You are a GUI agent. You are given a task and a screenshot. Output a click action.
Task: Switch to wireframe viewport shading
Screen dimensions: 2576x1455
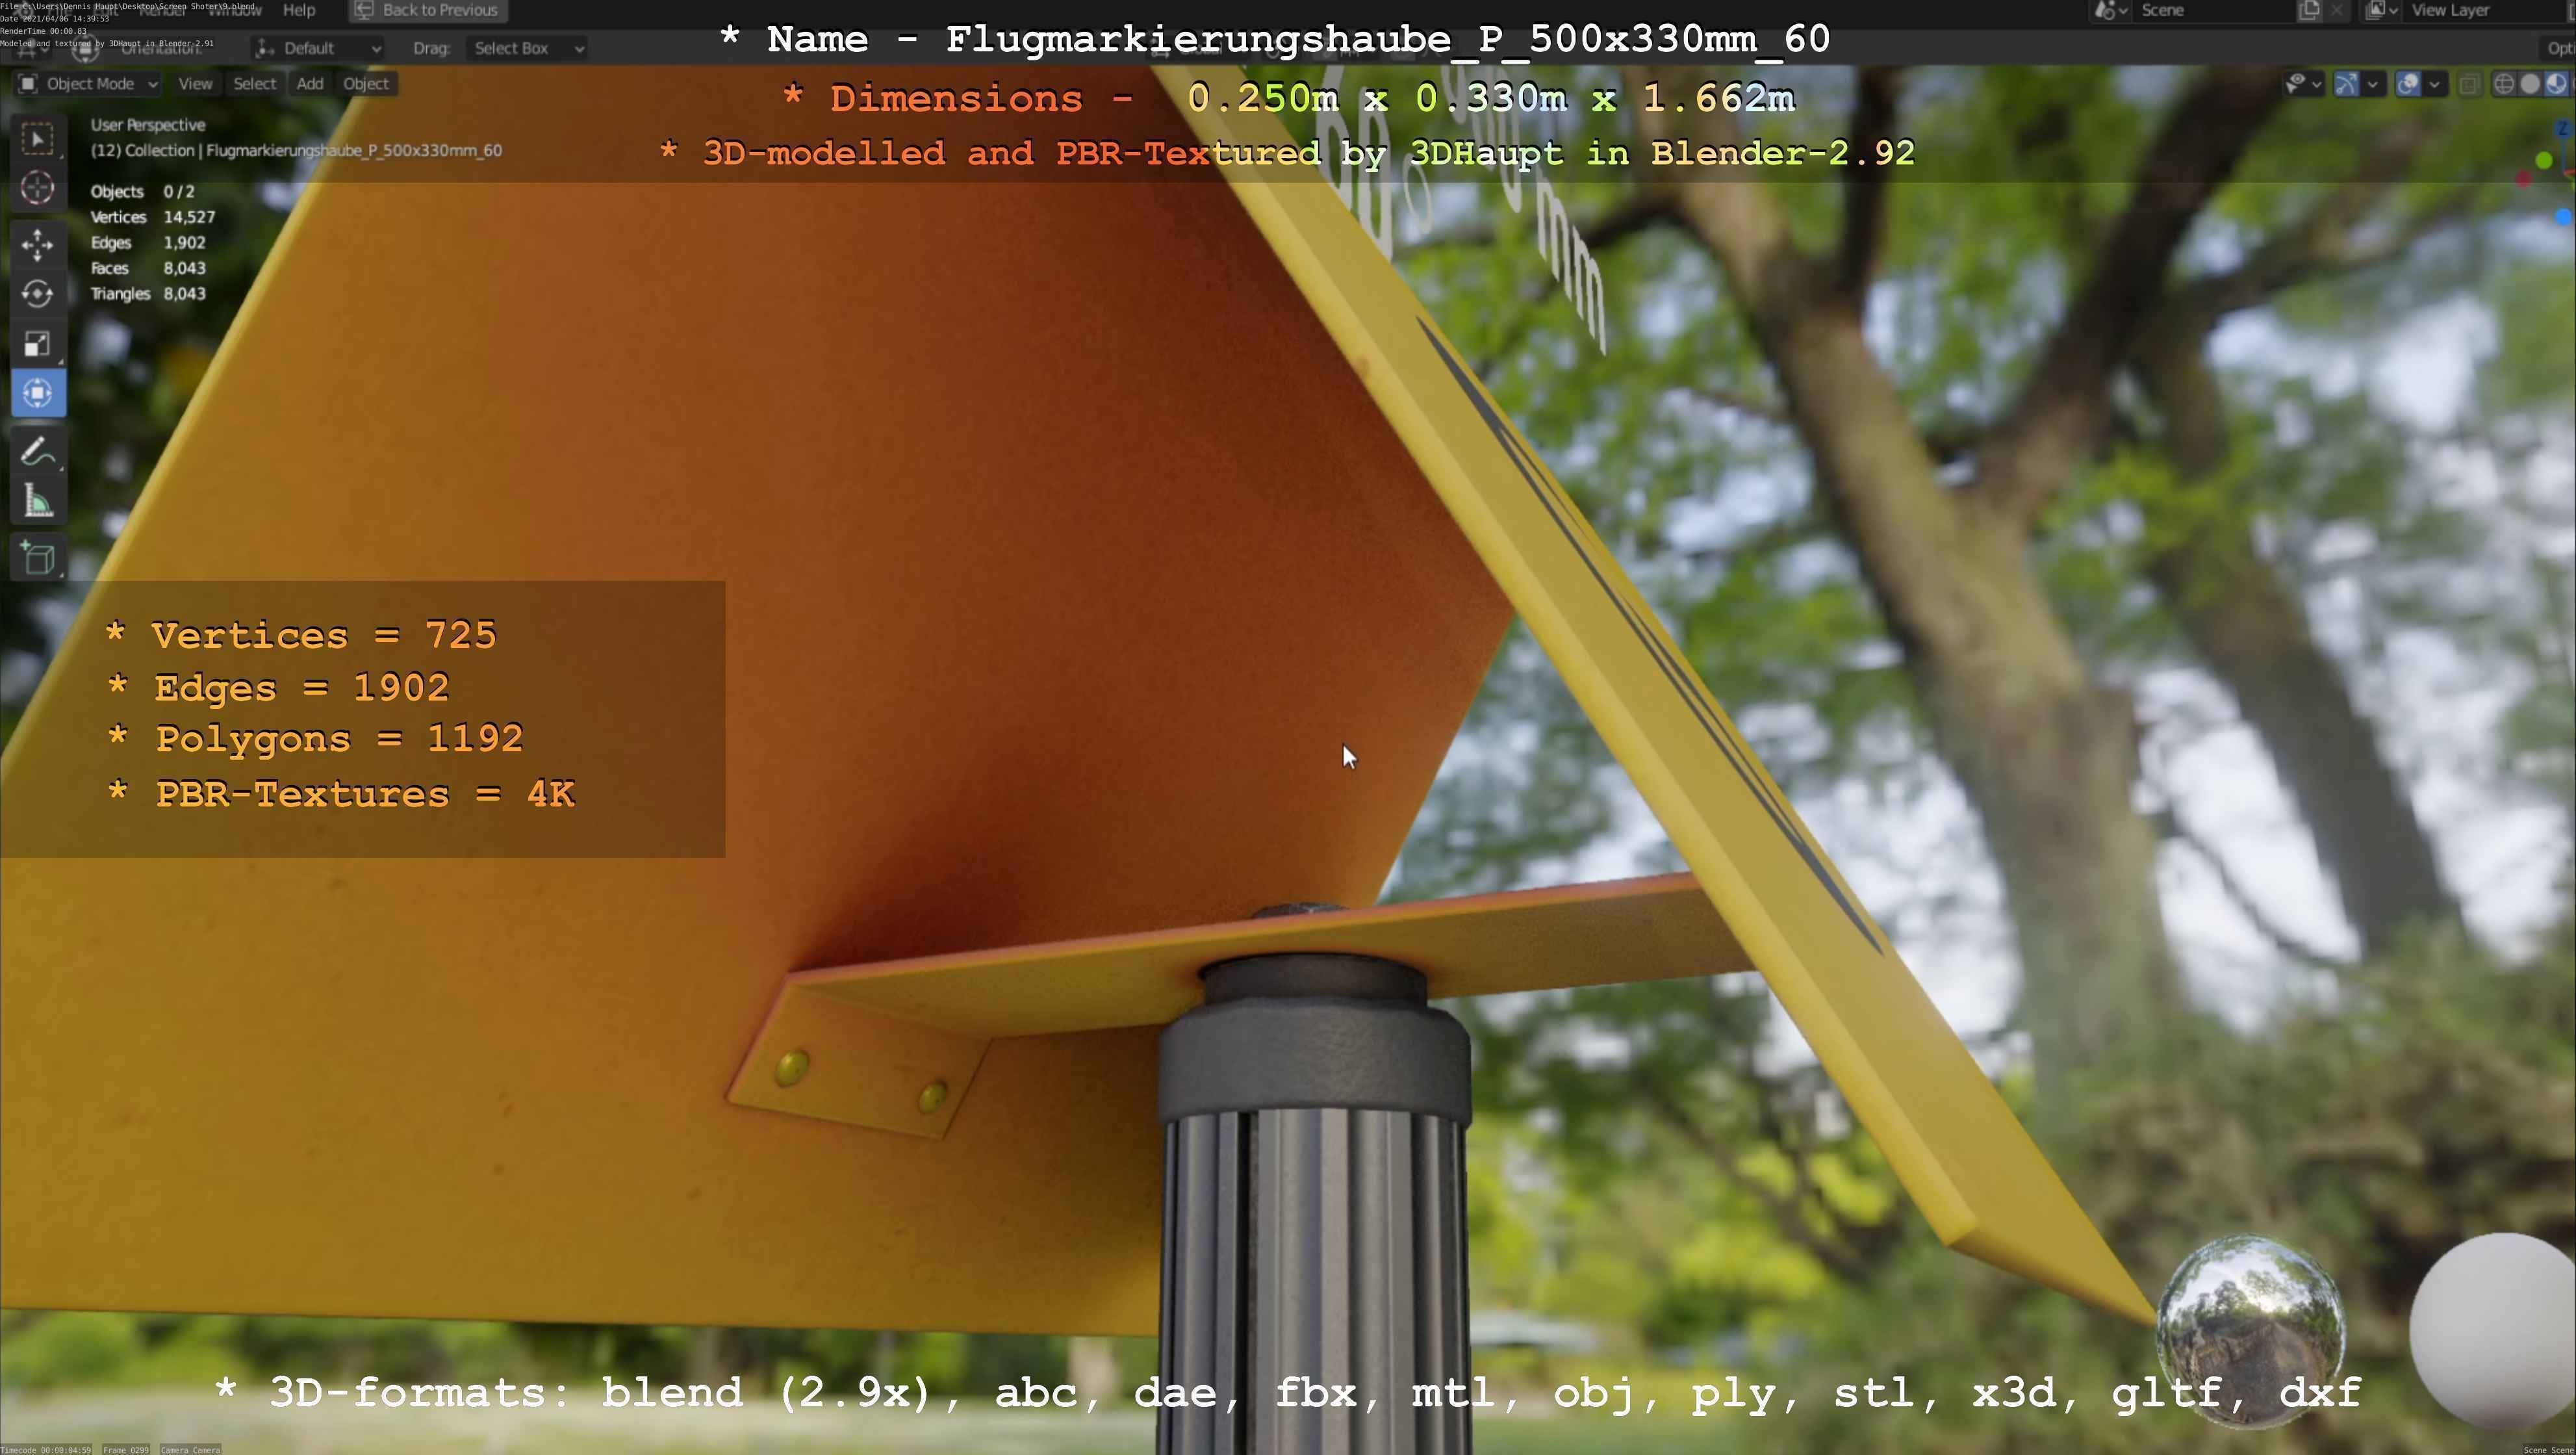tap(2504, 84)
